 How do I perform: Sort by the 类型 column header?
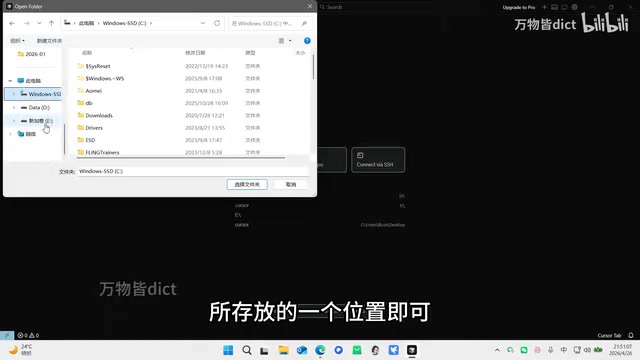click(x=250, y=53)
